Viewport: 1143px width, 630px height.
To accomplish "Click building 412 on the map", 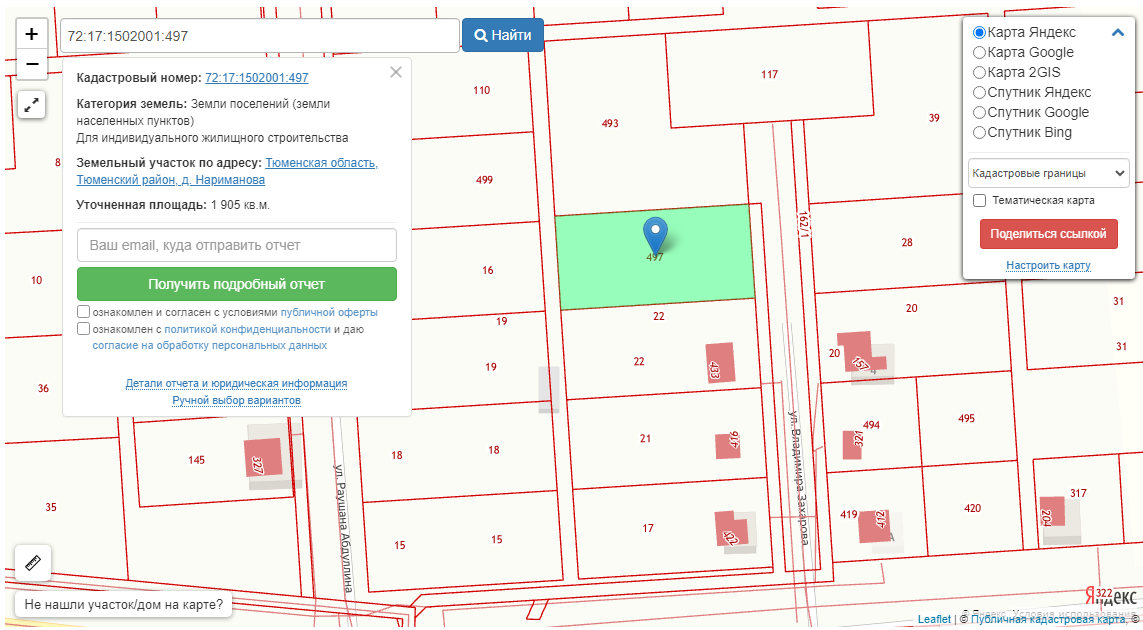I will pyautogui.click(x=874, y=526).
